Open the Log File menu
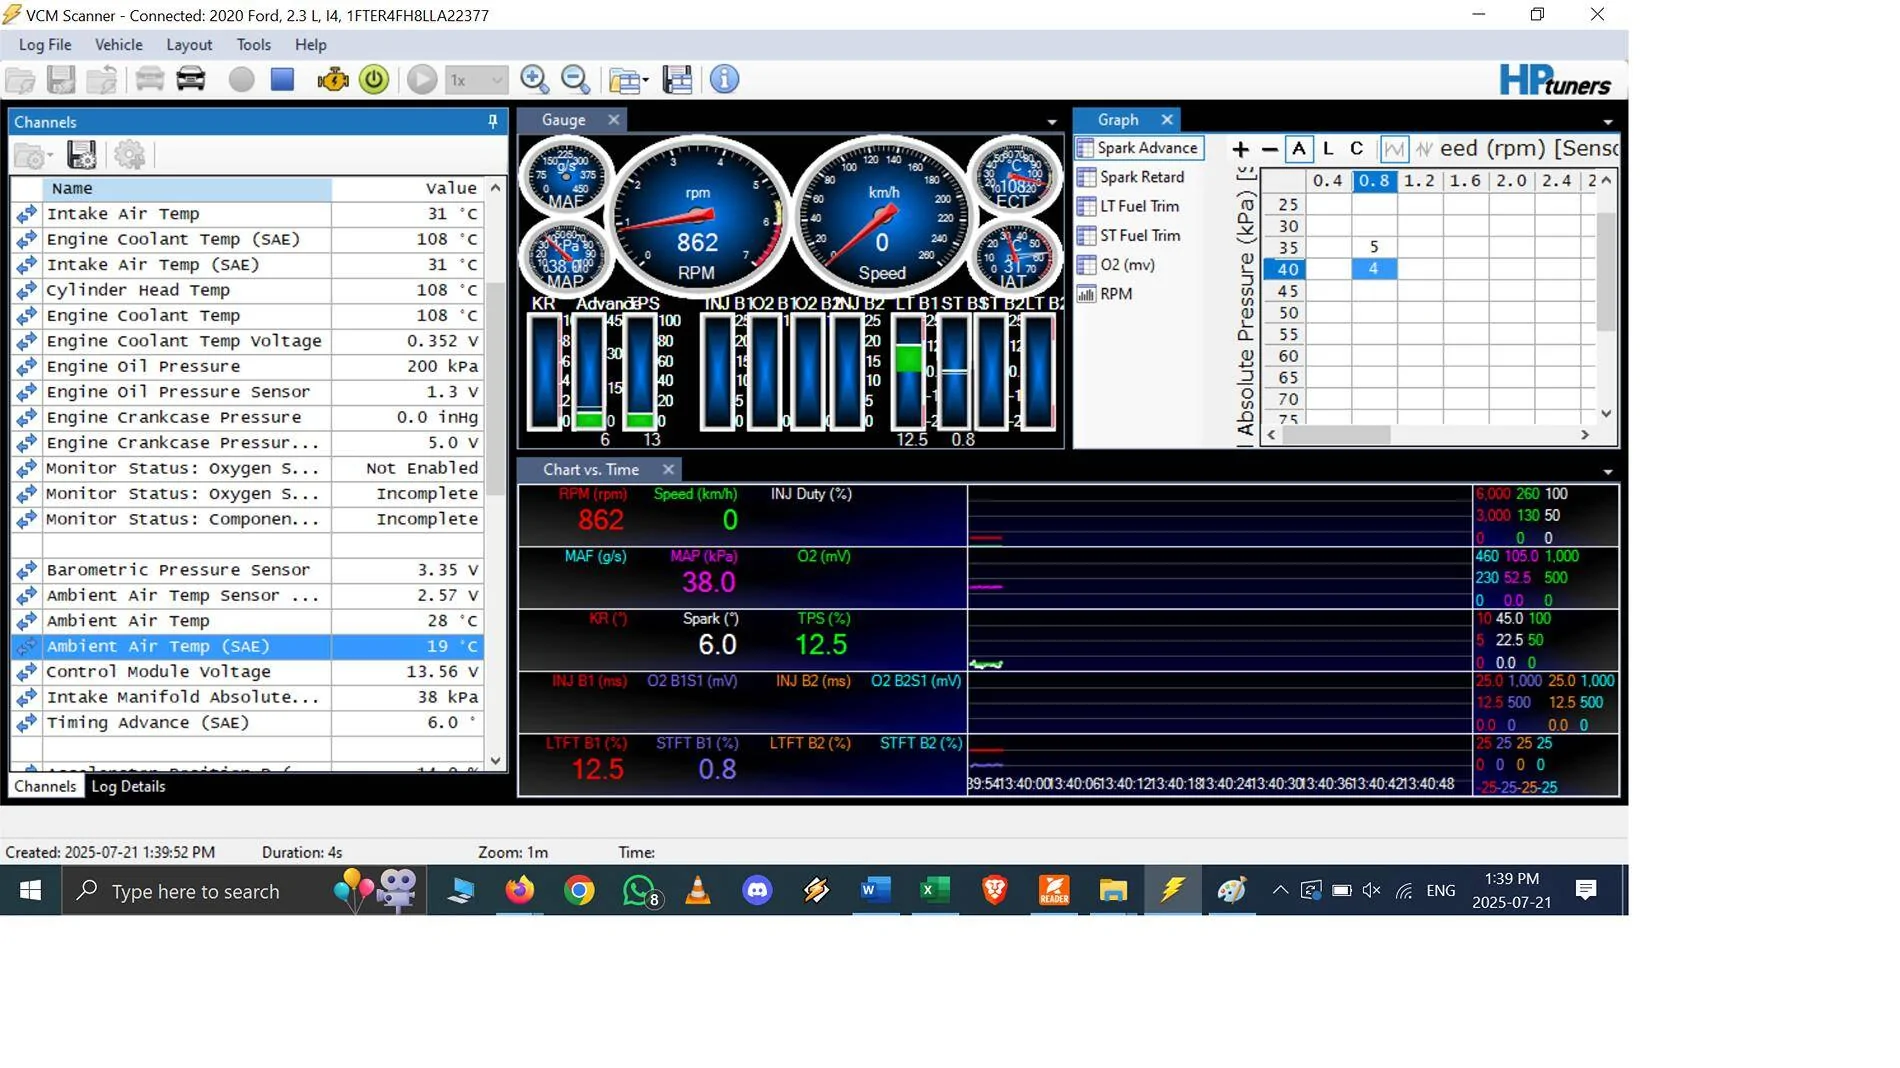 45,45
